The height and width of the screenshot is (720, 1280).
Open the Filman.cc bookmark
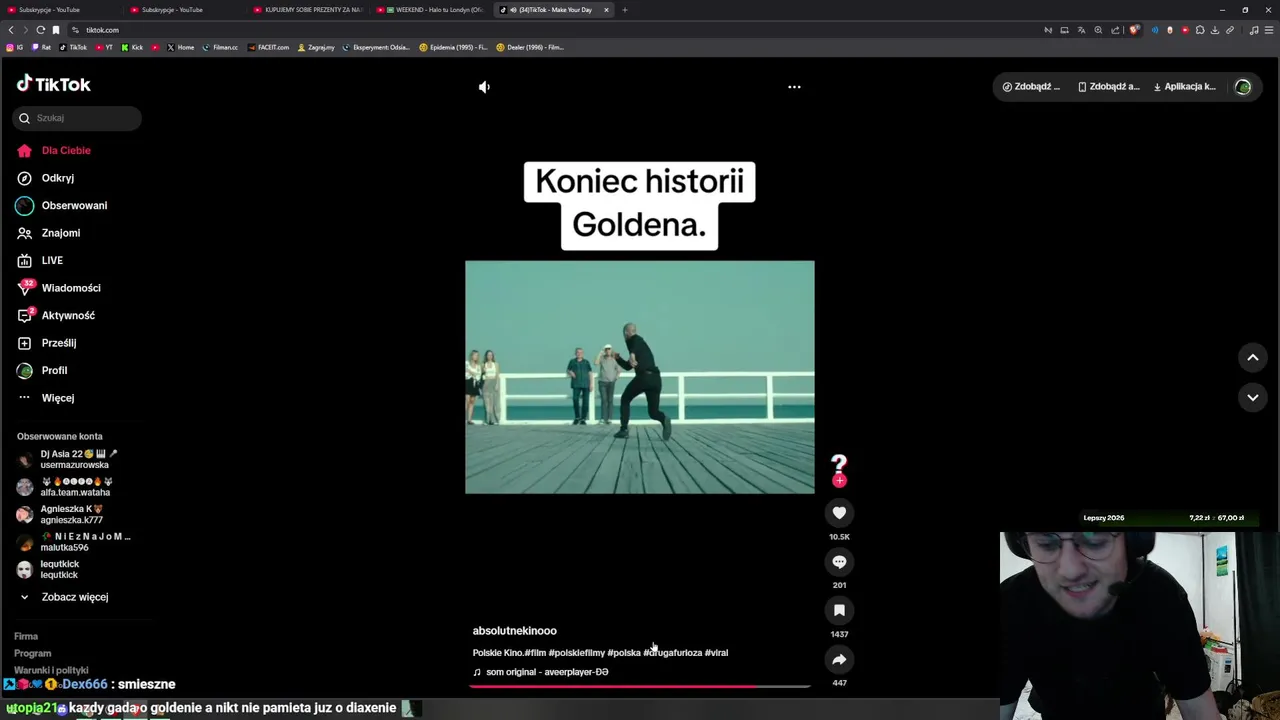220,47
